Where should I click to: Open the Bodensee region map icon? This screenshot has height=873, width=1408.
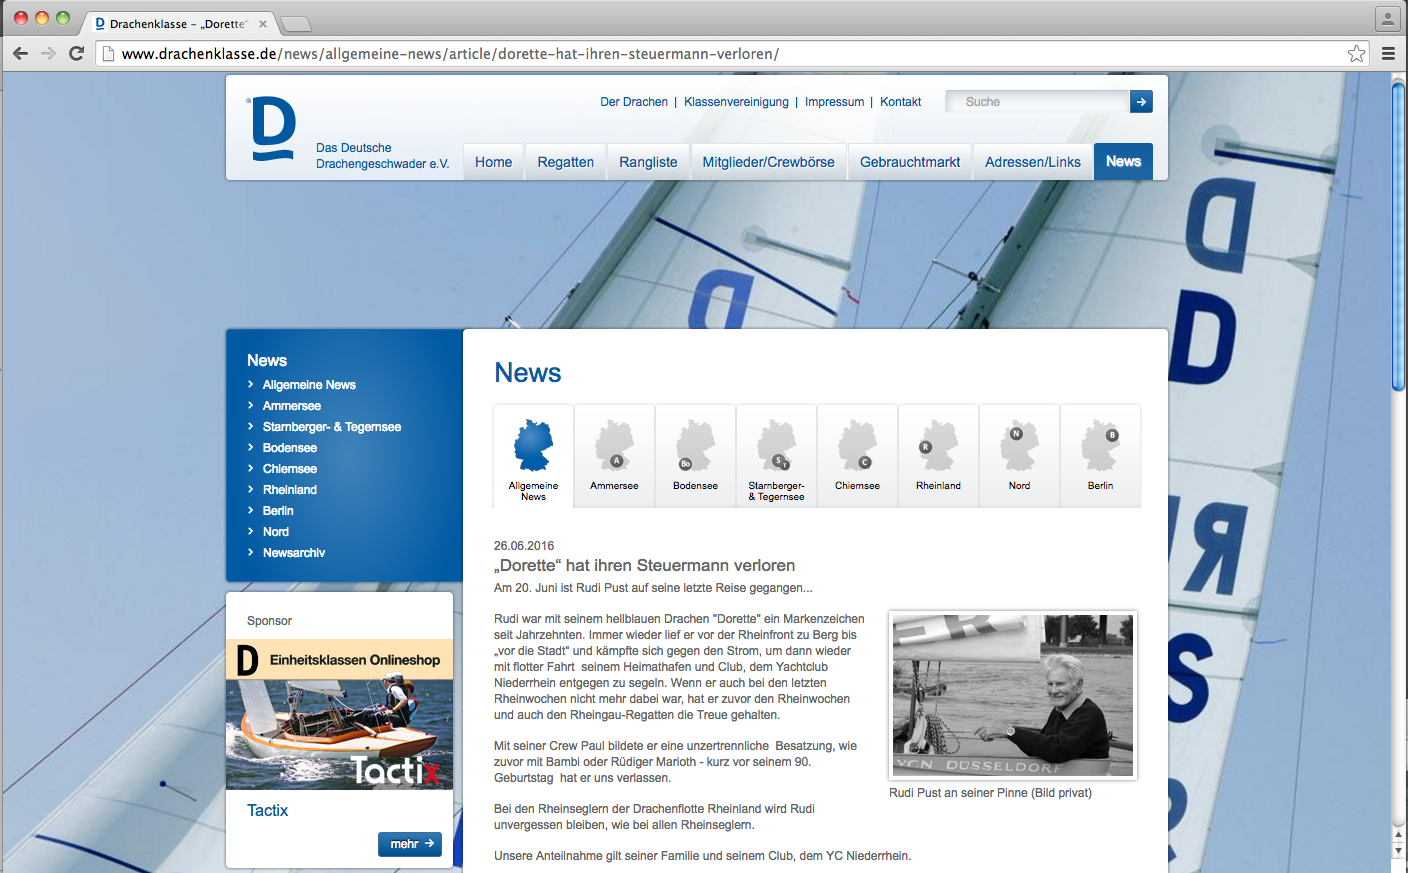tap(695, 447)
